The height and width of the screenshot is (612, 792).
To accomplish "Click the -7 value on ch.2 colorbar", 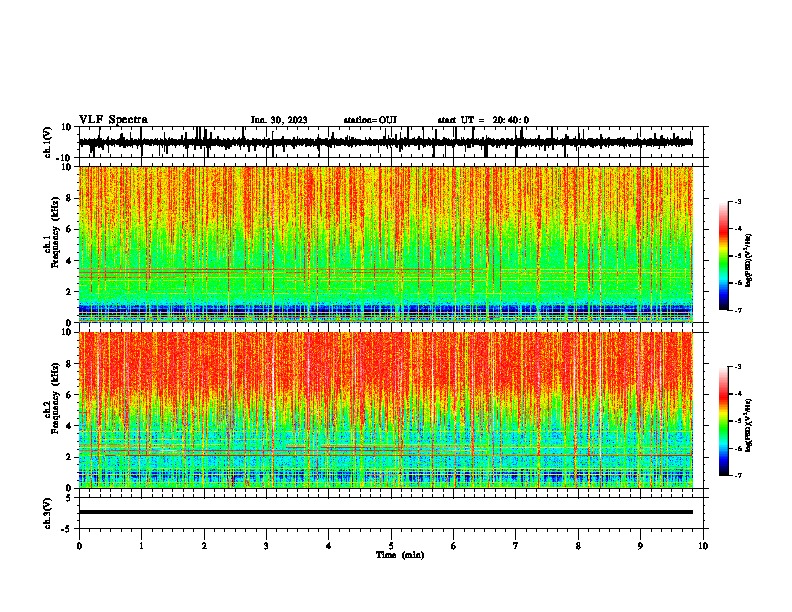I will (737, 475).
